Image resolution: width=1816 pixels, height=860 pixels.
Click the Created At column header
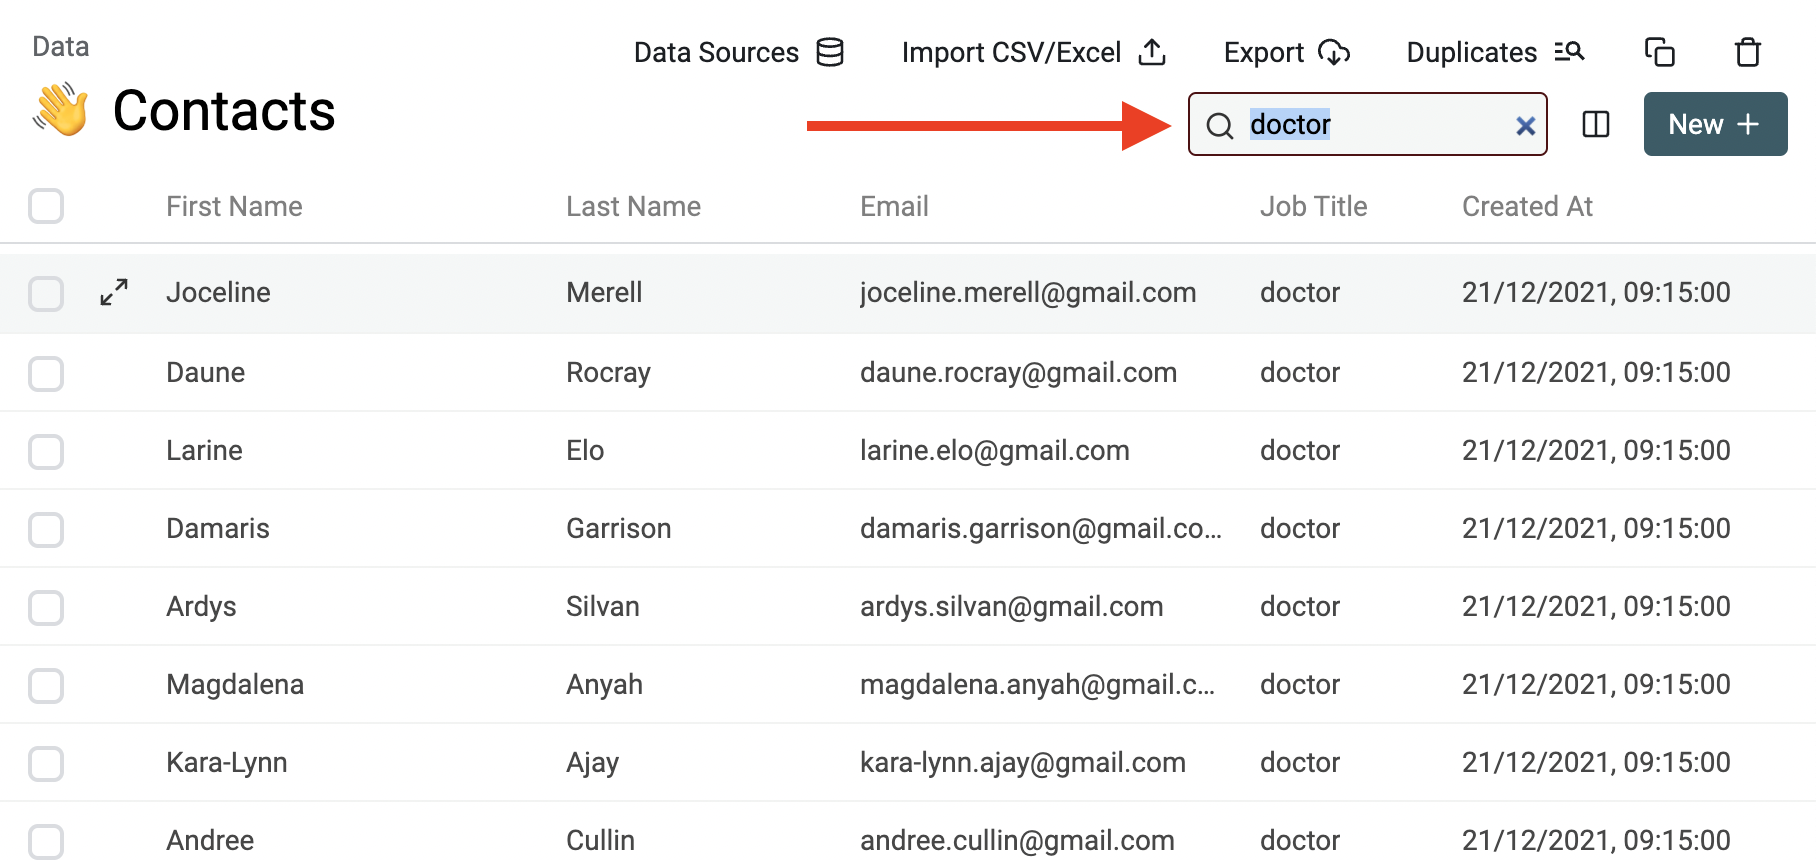(1527, 206)
